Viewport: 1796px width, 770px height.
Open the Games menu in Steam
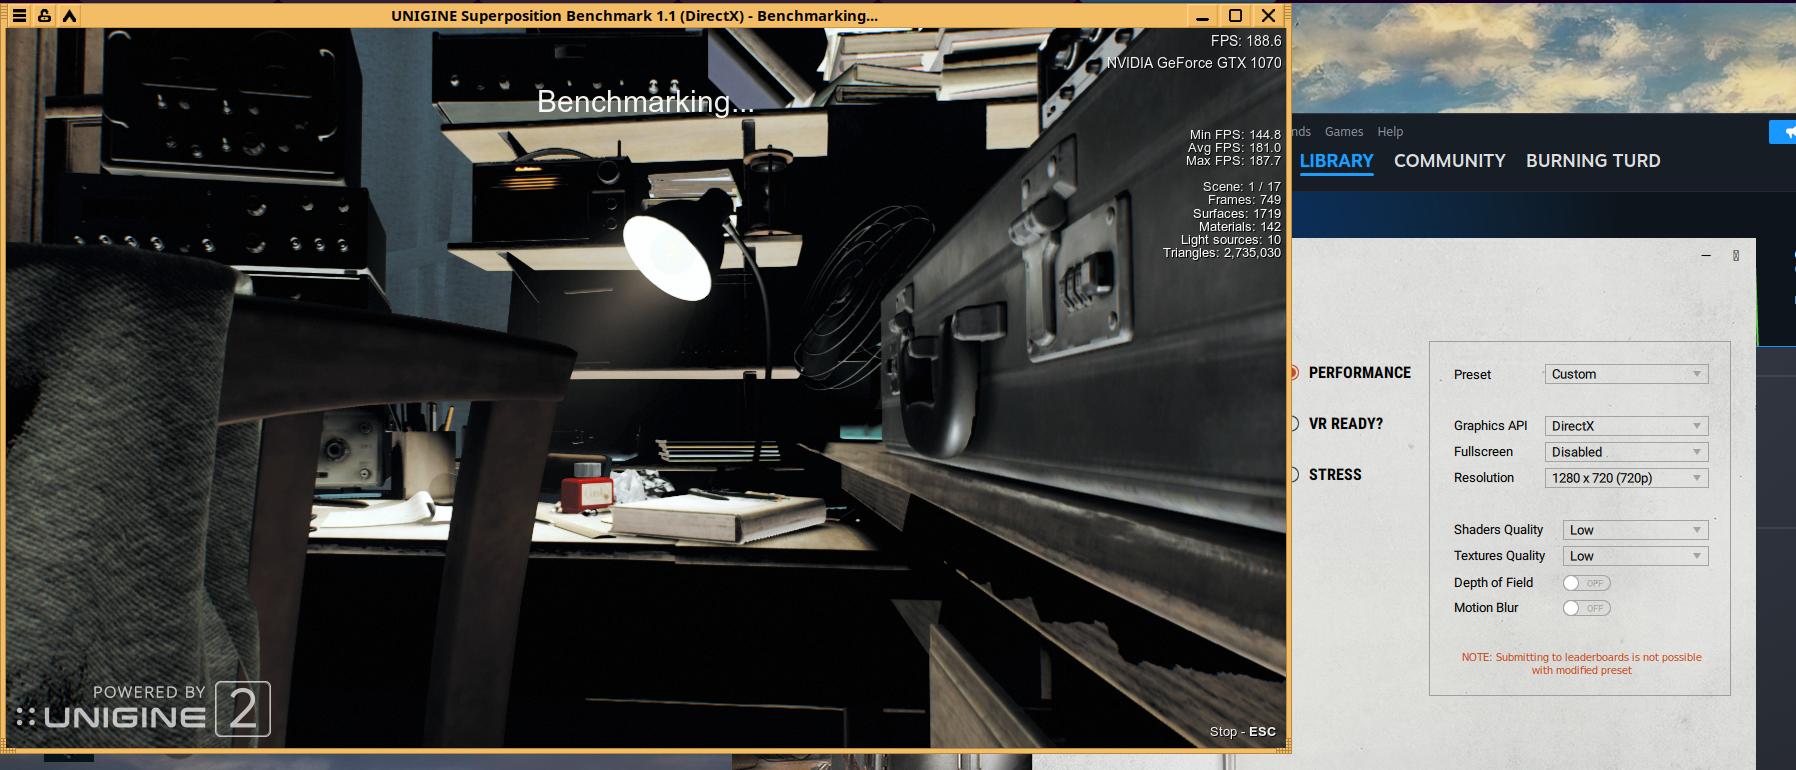click(x=1344, y=132)
